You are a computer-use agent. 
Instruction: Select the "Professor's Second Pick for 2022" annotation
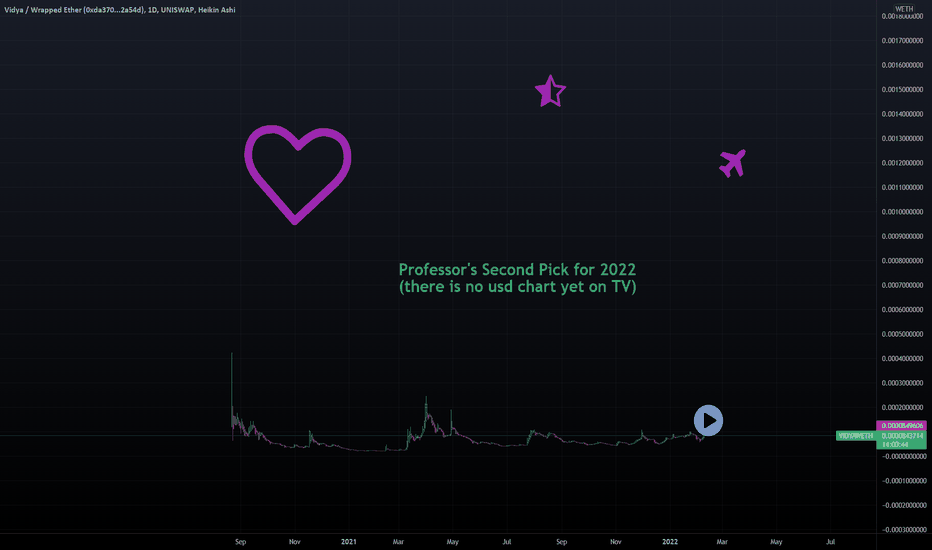[x=517, y=269]
